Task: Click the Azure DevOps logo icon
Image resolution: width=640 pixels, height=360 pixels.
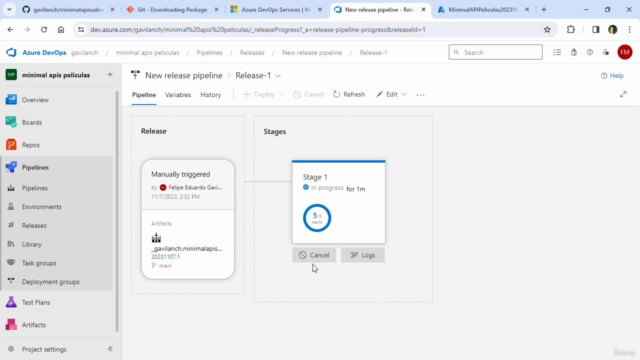Action: (11, 52)
